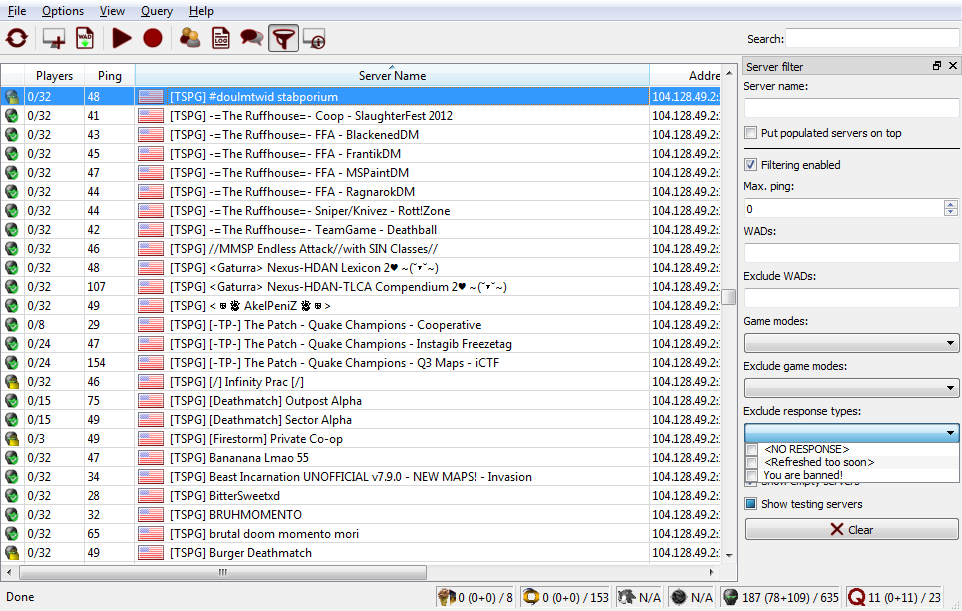Uncheck the Filtering enabled checkbox
The width and height of the screenshot is (962, 611).
click(751, 165)
